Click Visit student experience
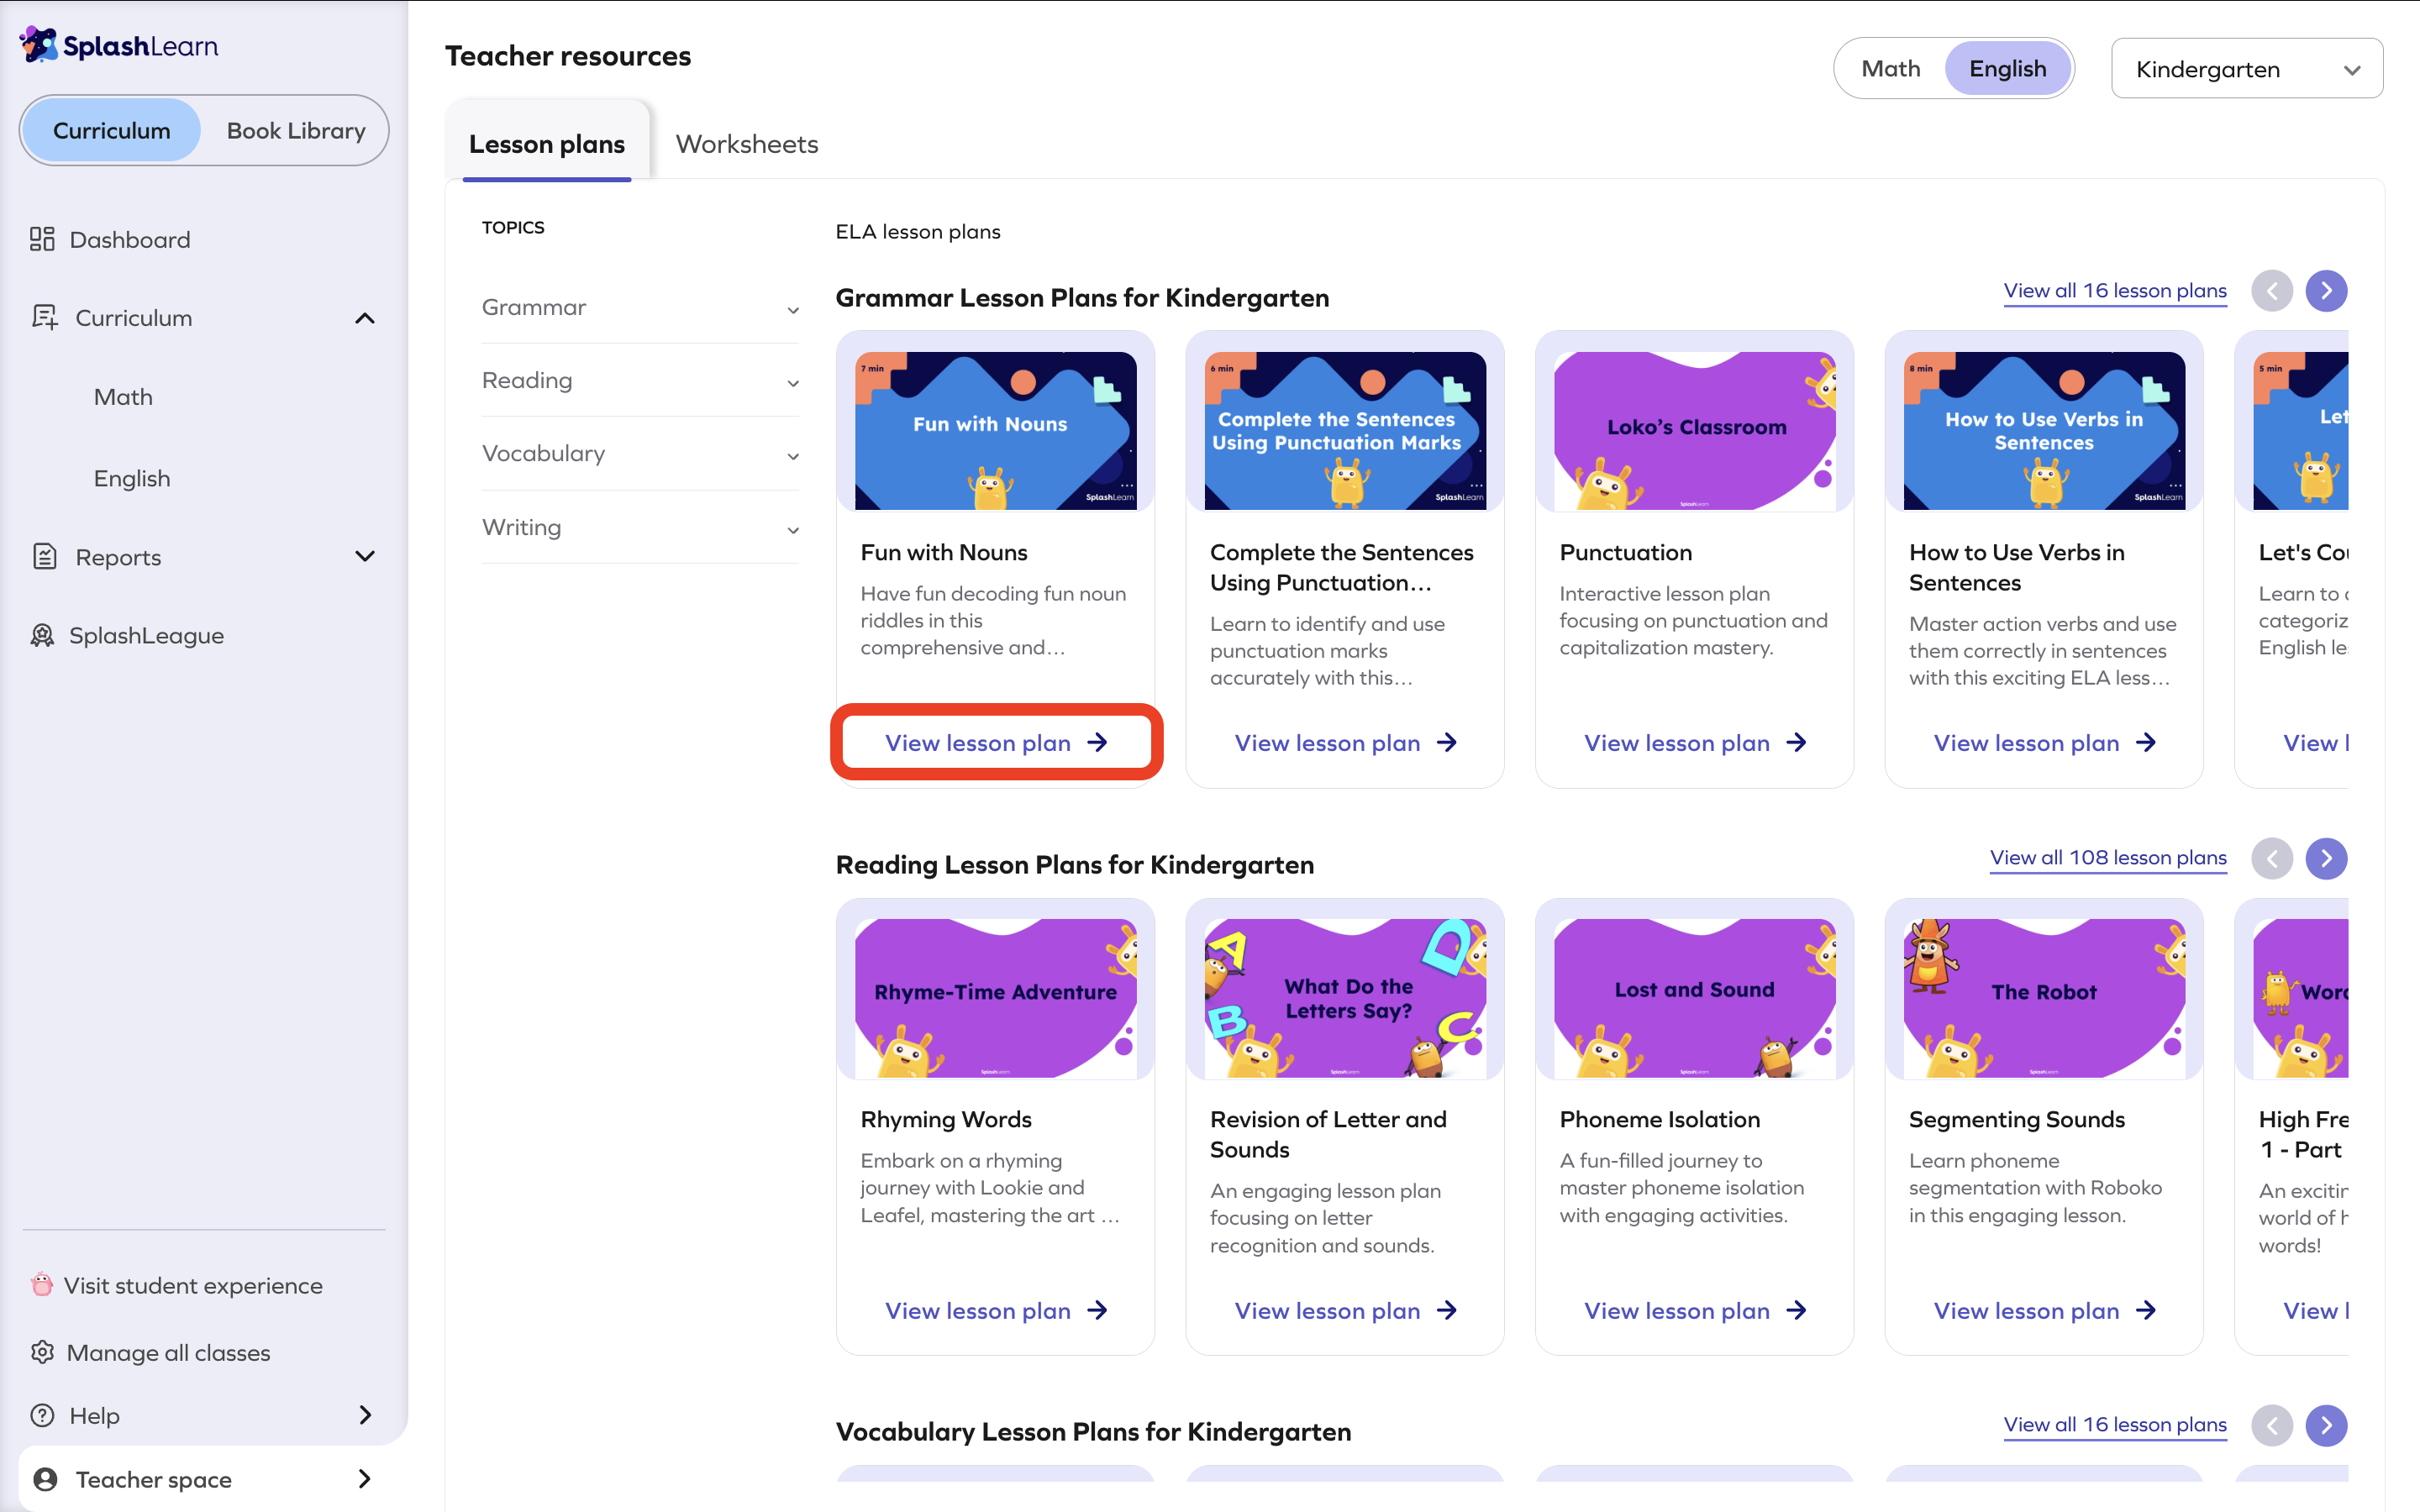2420x1512 pixels. [193, 1285]
